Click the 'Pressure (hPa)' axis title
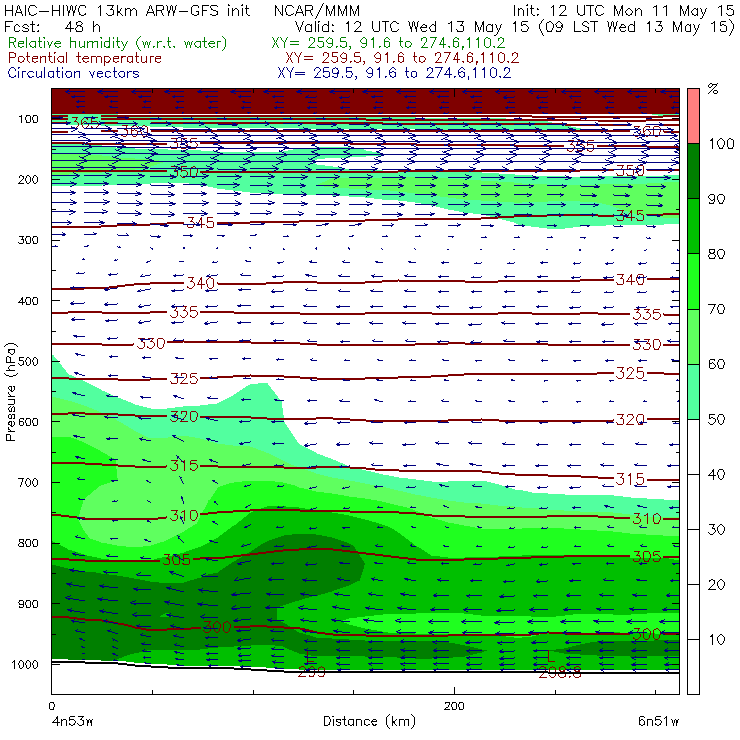 (11, 392)
